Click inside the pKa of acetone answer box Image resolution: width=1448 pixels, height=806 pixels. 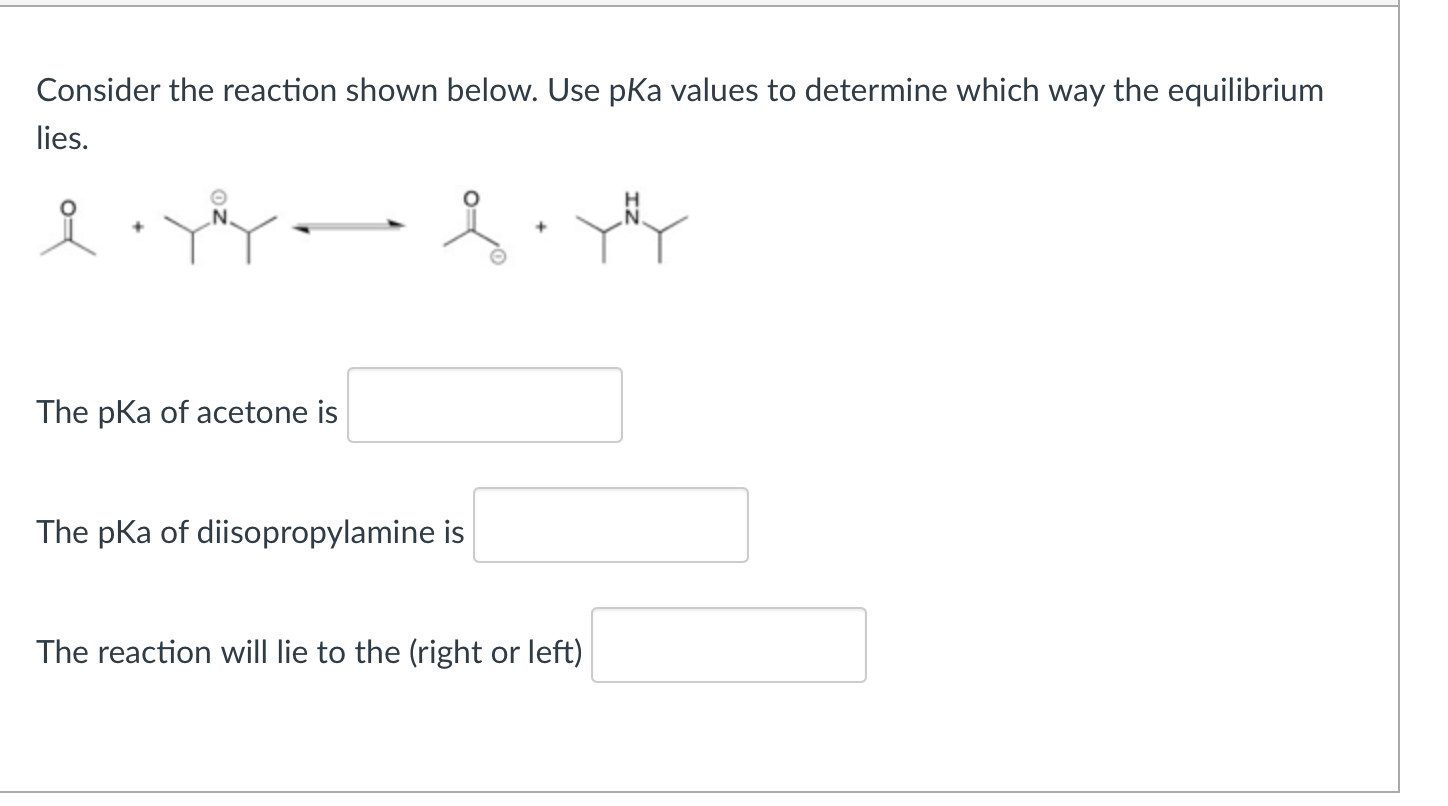[x=484, y=404]
